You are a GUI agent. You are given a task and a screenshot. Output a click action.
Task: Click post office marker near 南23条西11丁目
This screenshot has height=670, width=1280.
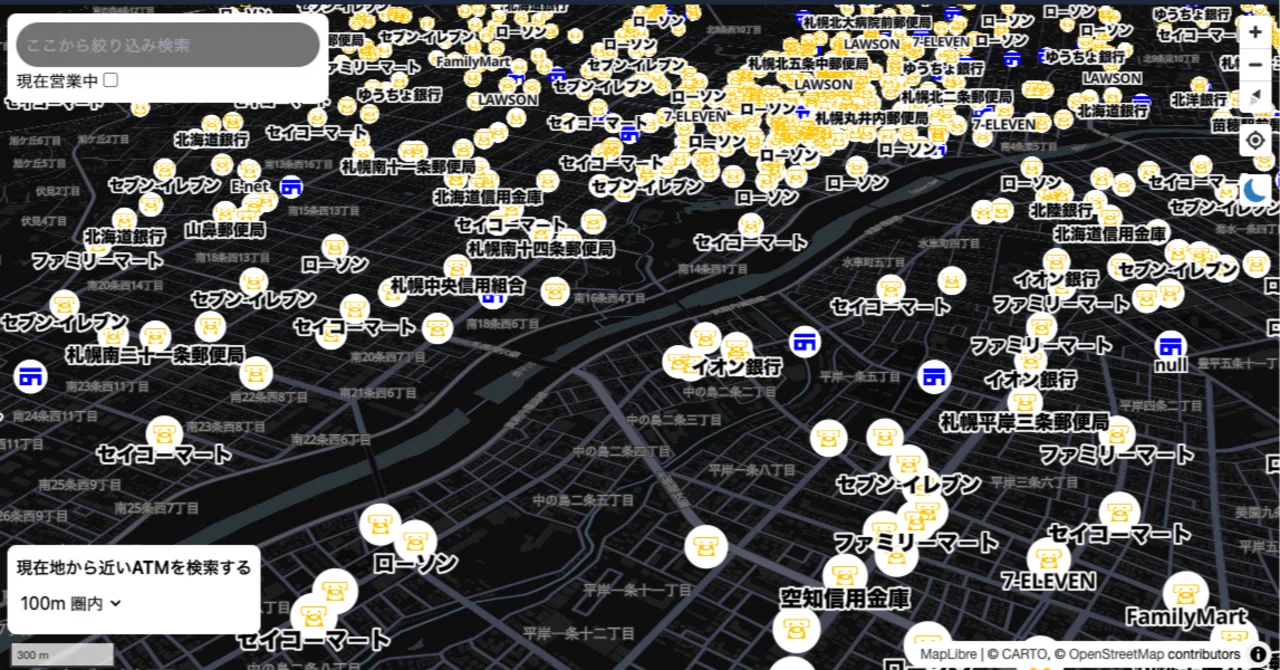(x=31, y=376)
